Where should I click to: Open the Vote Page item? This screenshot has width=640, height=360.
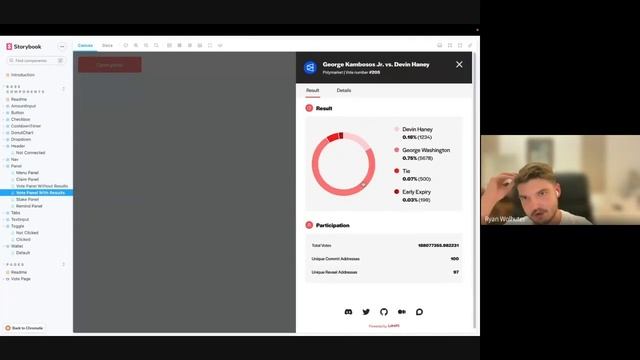point(20,279)
